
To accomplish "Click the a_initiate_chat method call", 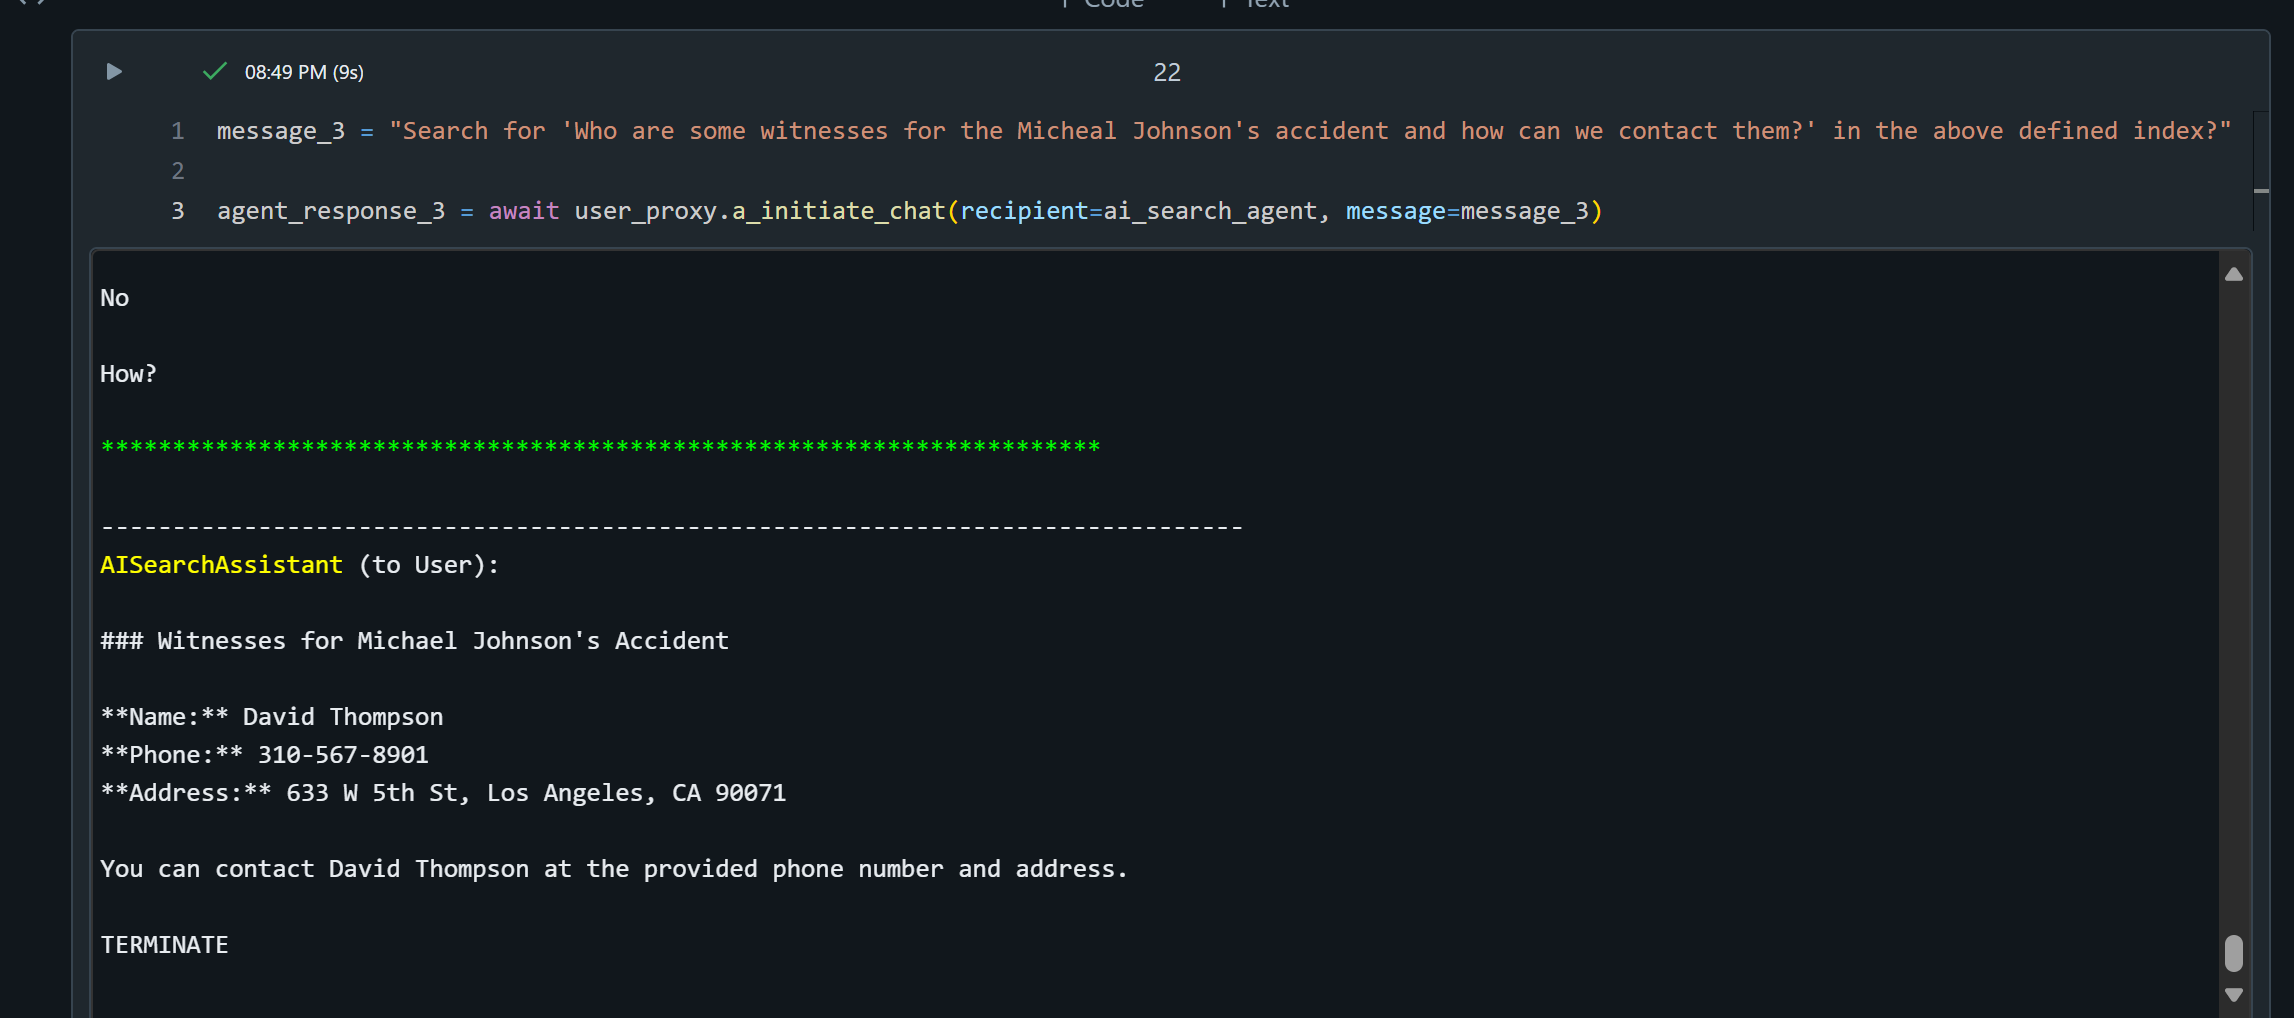I will pos(838,211).
